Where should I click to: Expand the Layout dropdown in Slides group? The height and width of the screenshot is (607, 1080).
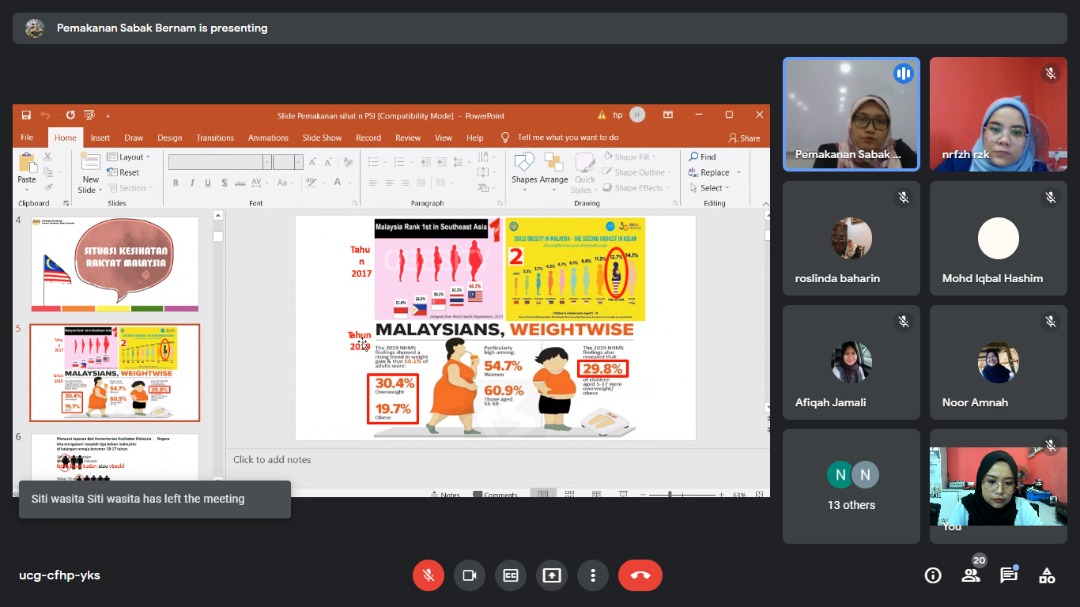(x=130, y=157)
